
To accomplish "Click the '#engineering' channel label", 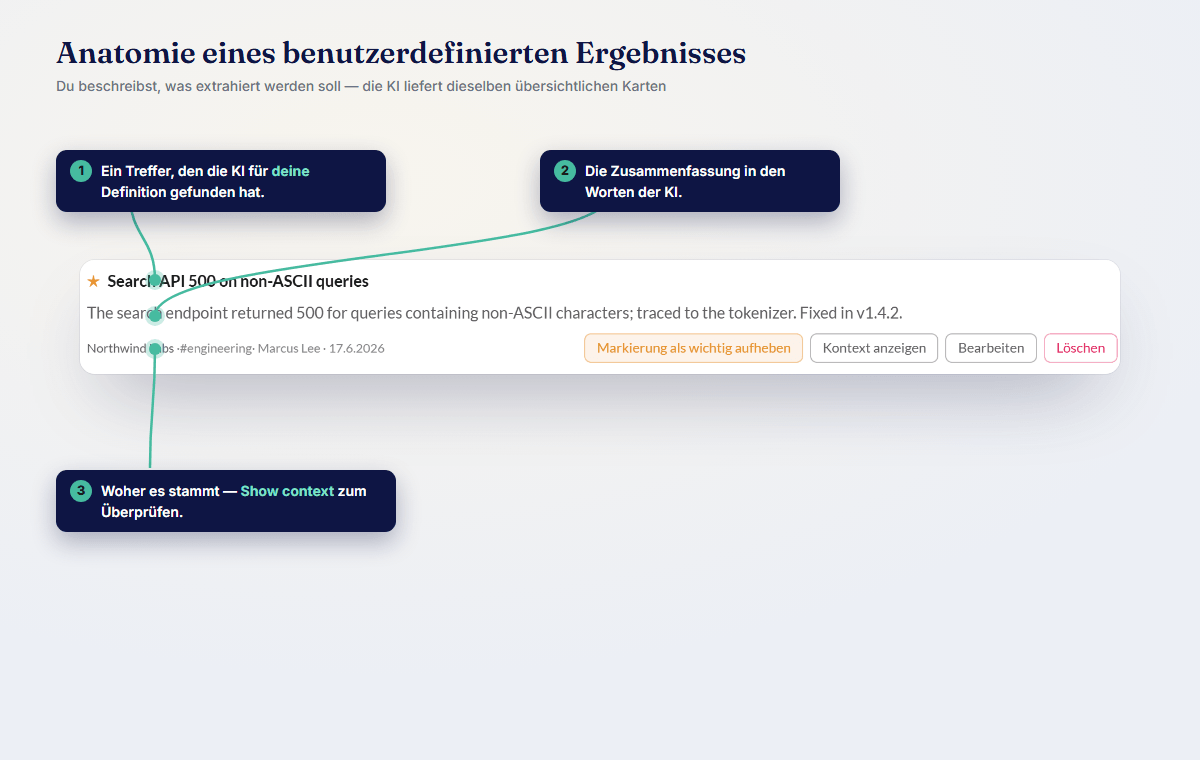I will 216,348.
